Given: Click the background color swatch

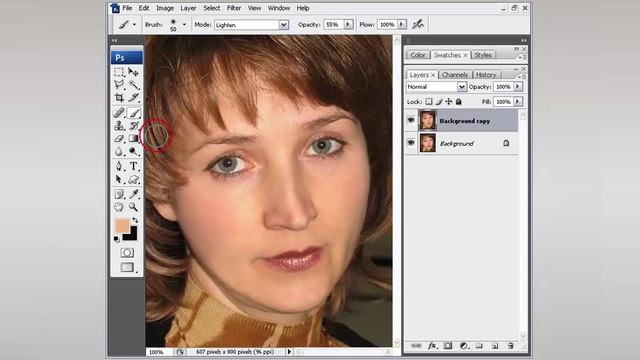Looking at the screenshot, I should click(x=132, y=236).
